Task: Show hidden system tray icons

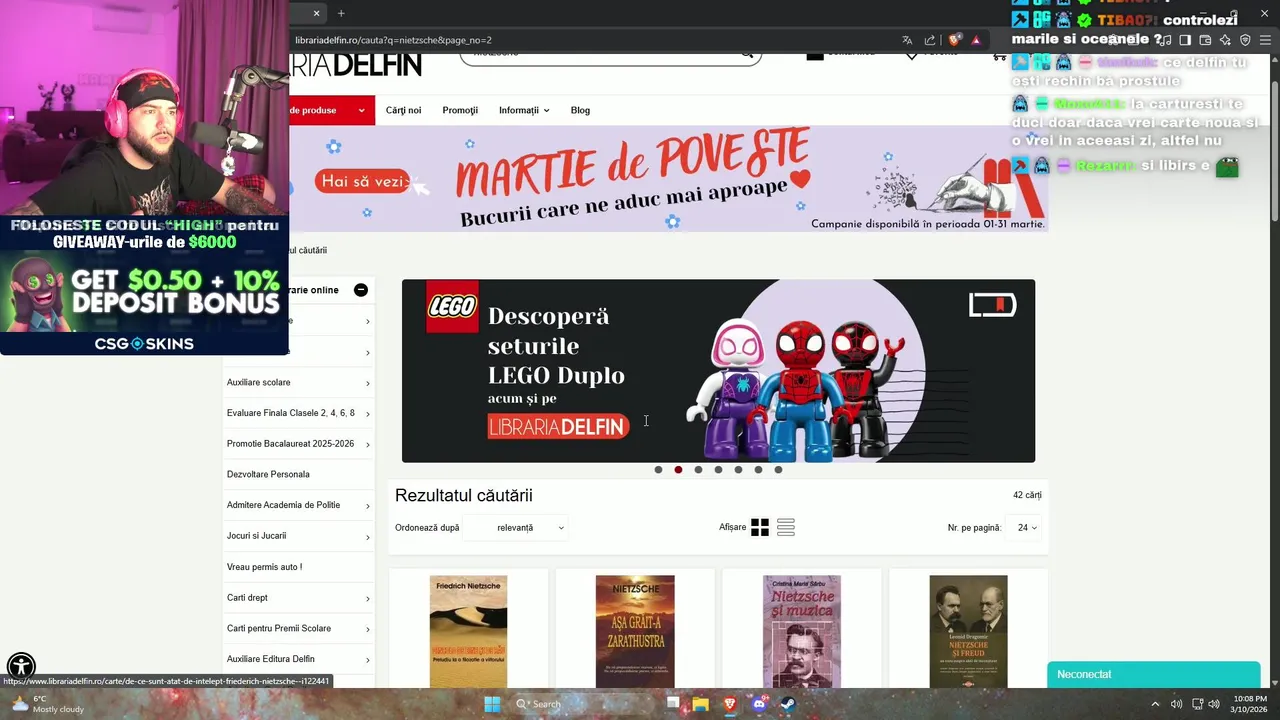Action: point(1155,704)
